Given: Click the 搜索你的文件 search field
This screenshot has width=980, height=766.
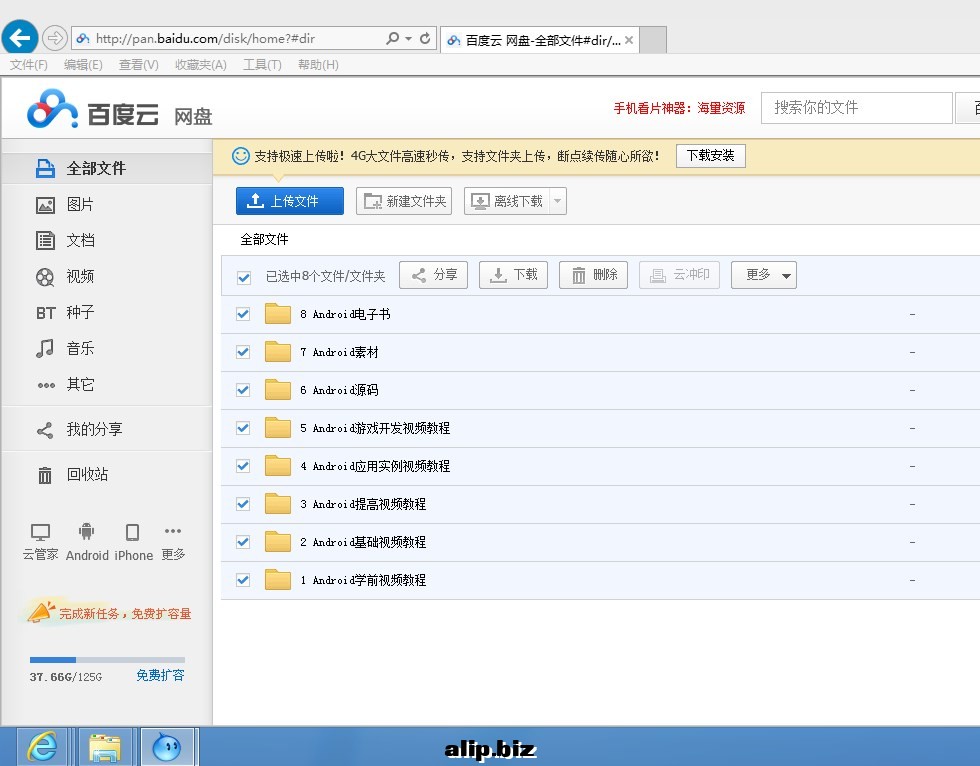Looking at the screenshot, I should pyautogui.click(x=856, y=108).
